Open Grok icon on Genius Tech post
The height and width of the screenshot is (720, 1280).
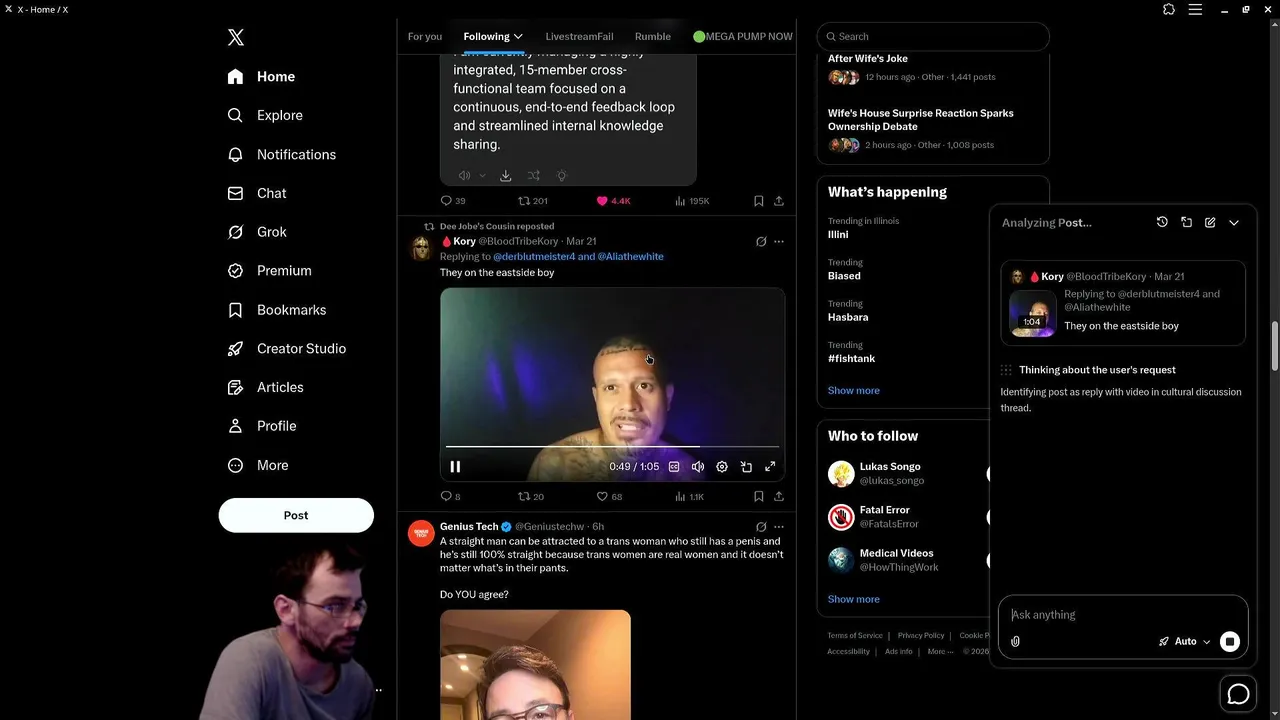pos(761,526)
